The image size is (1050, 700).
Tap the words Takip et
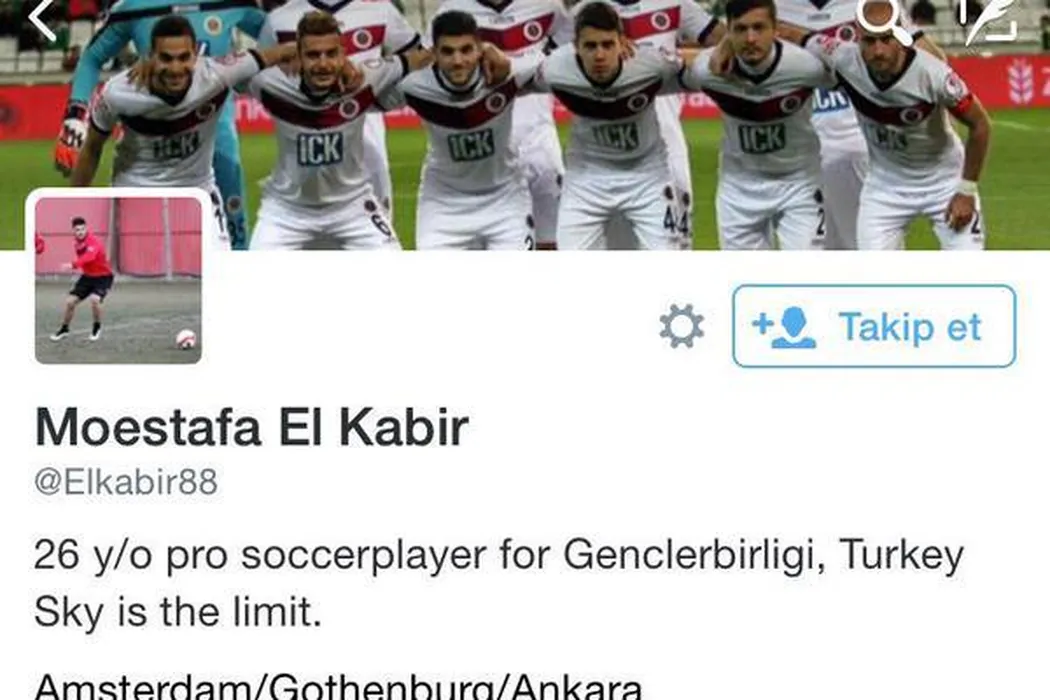coord(910,327)
